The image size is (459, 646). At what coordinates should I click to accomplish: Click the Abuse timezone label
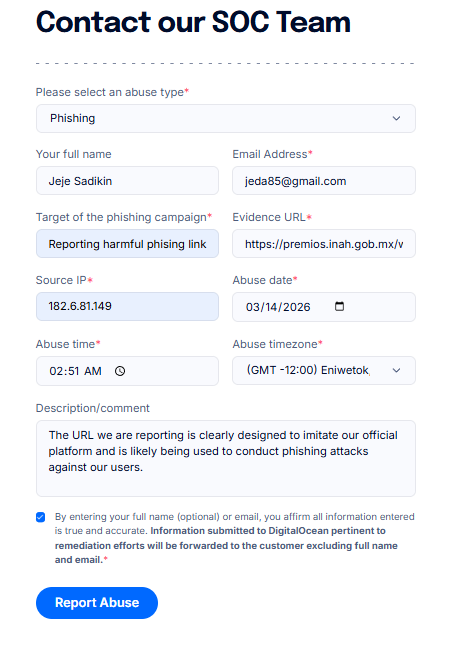[x=277, y=344]
